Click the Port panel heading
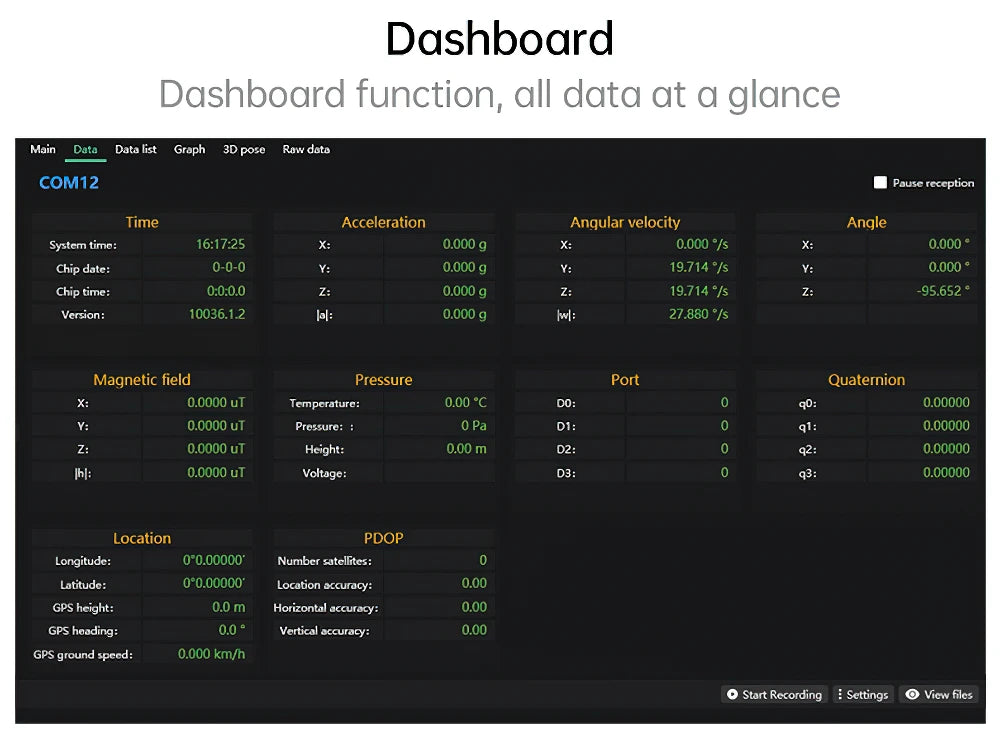The height and width of the screenshot is (735, 1000). coord(625,380)
